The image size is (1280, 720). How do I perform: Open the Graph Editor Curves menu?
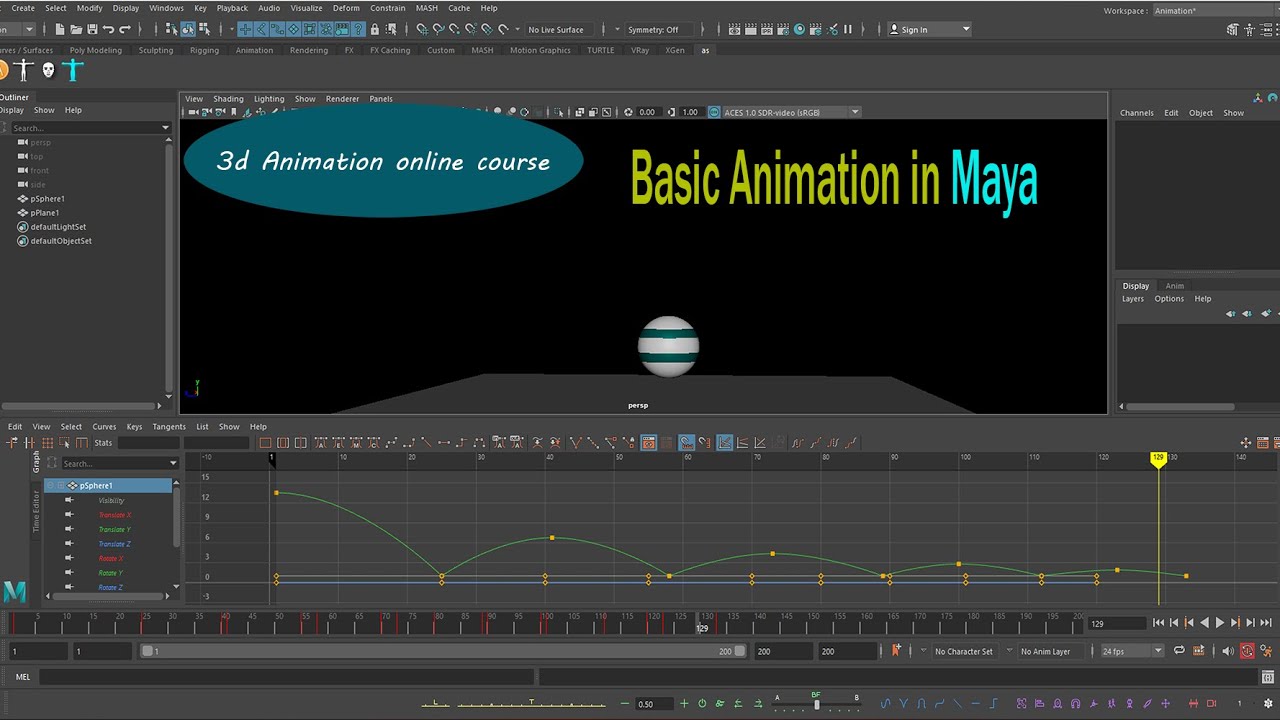pos(104,426)
